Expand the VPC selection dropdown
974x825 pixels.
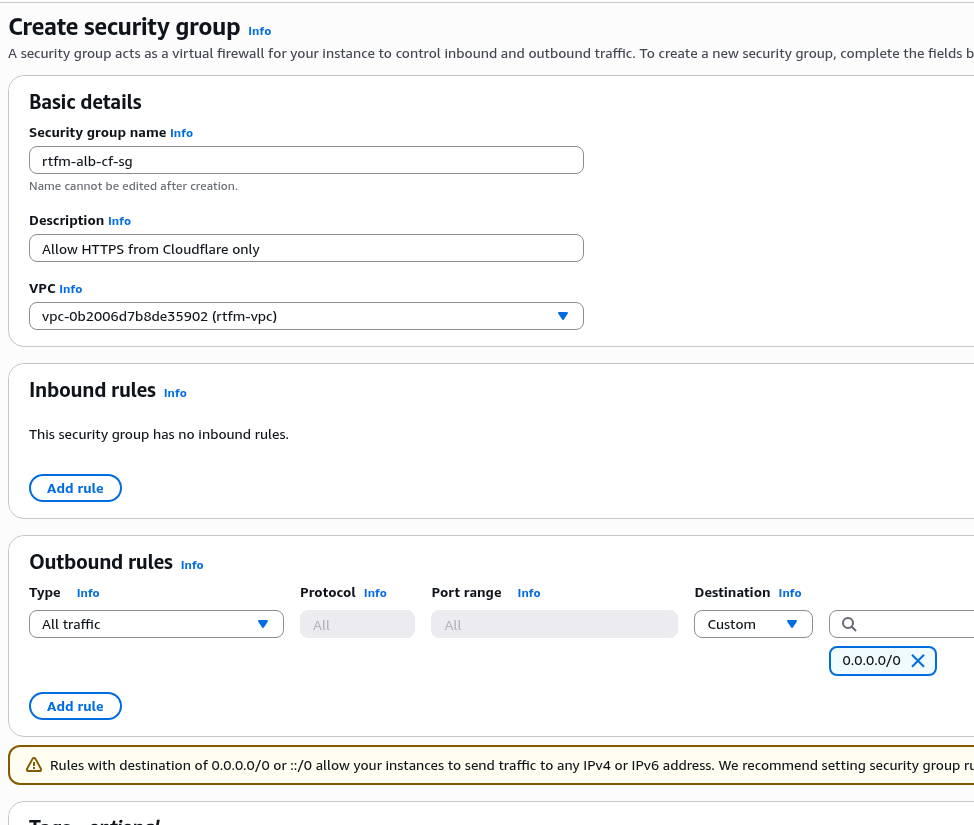[x=306, y=316]
